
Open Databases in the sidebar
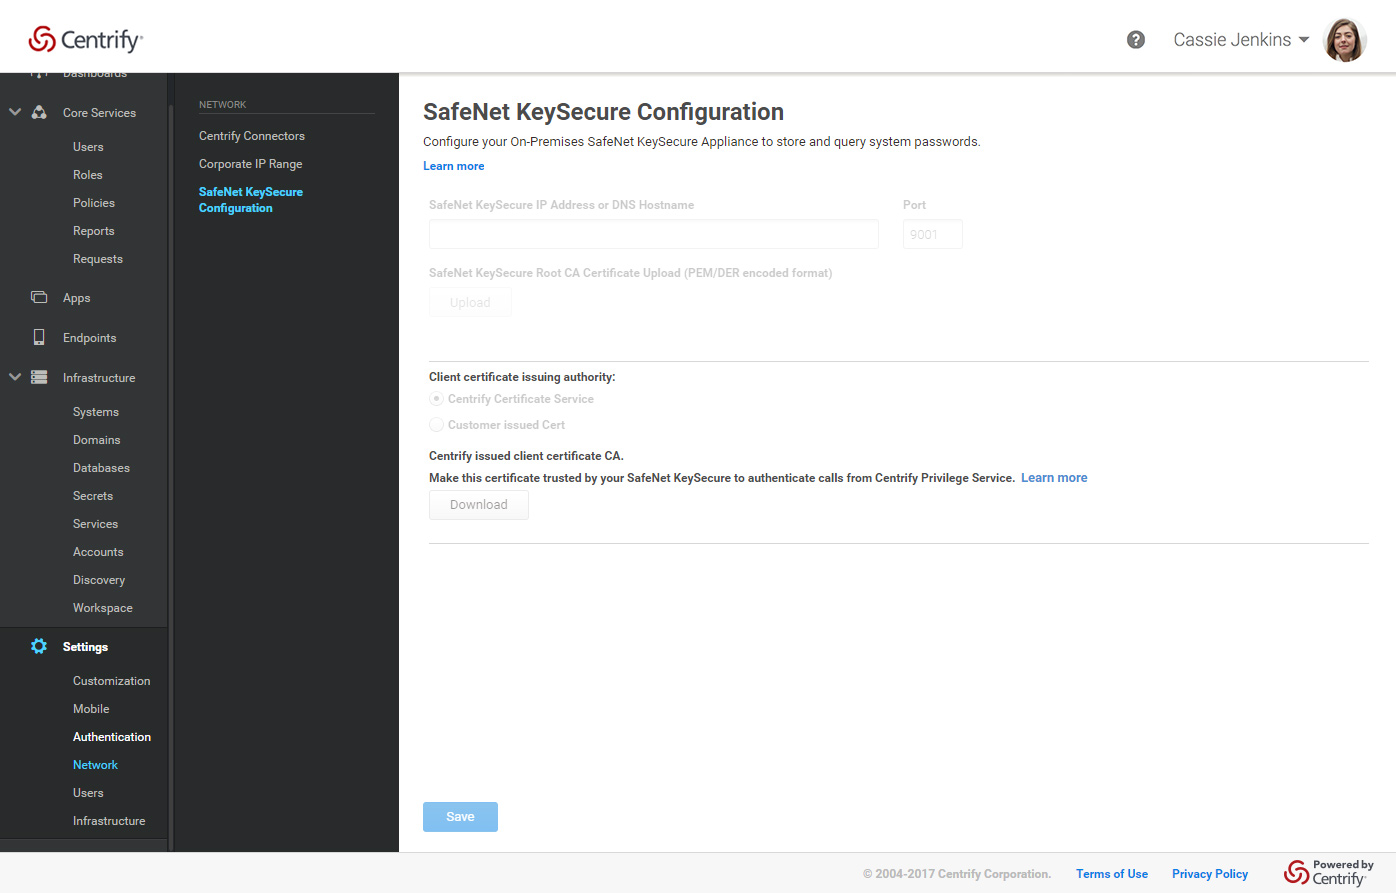(101, 468)
